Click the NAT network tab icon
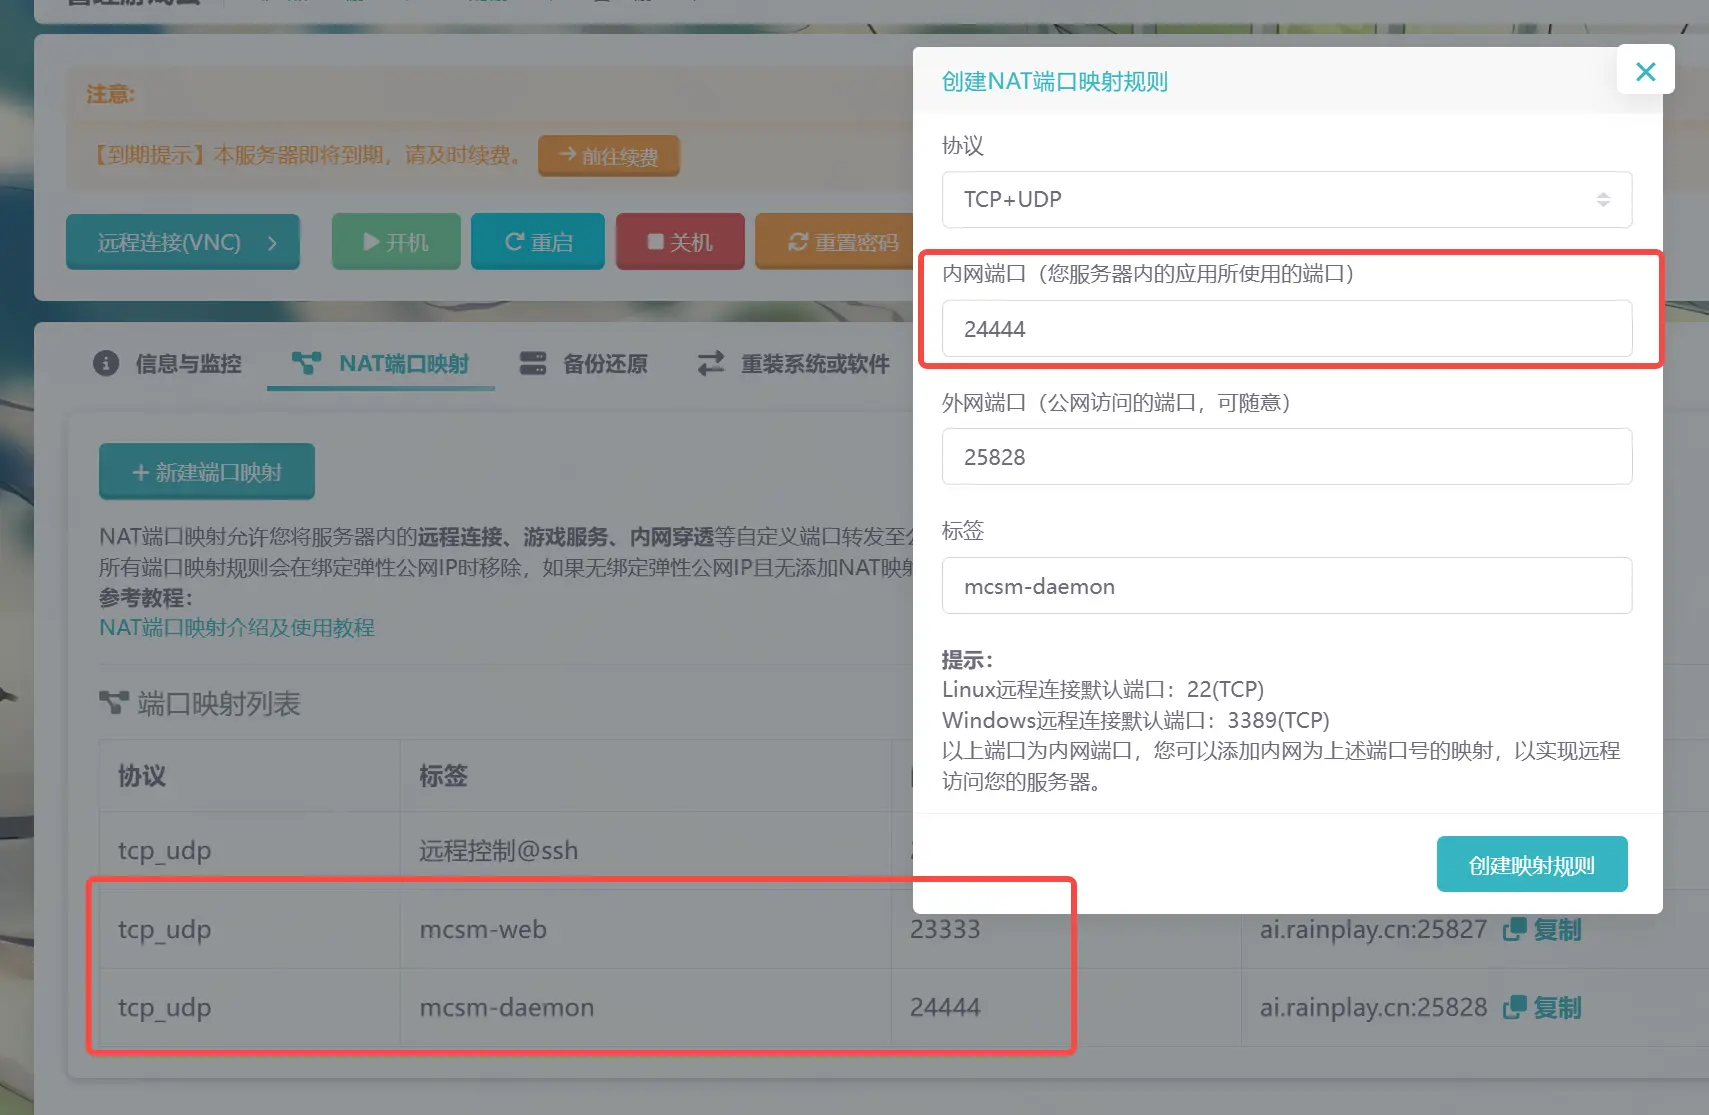 coord(306,363)
